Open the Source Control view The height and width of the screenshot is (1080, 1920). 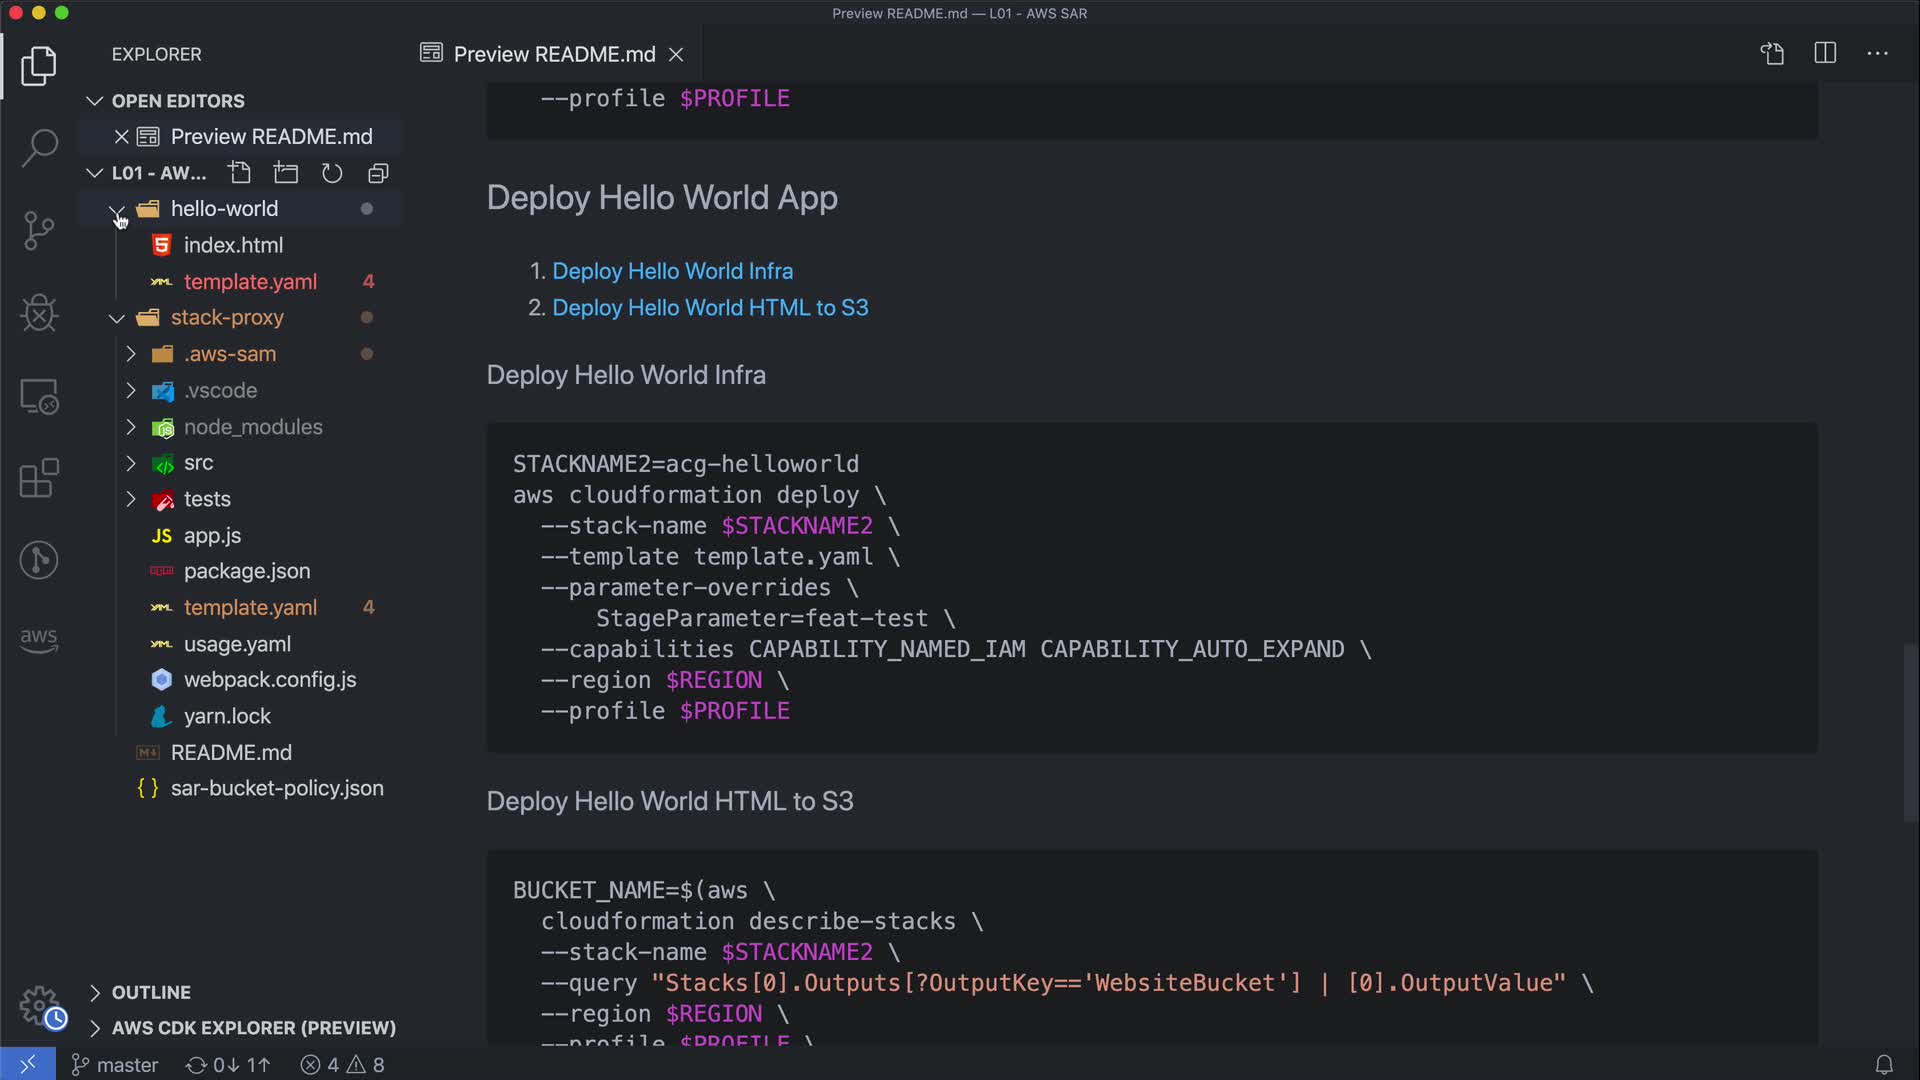click(x=39, y=231)
